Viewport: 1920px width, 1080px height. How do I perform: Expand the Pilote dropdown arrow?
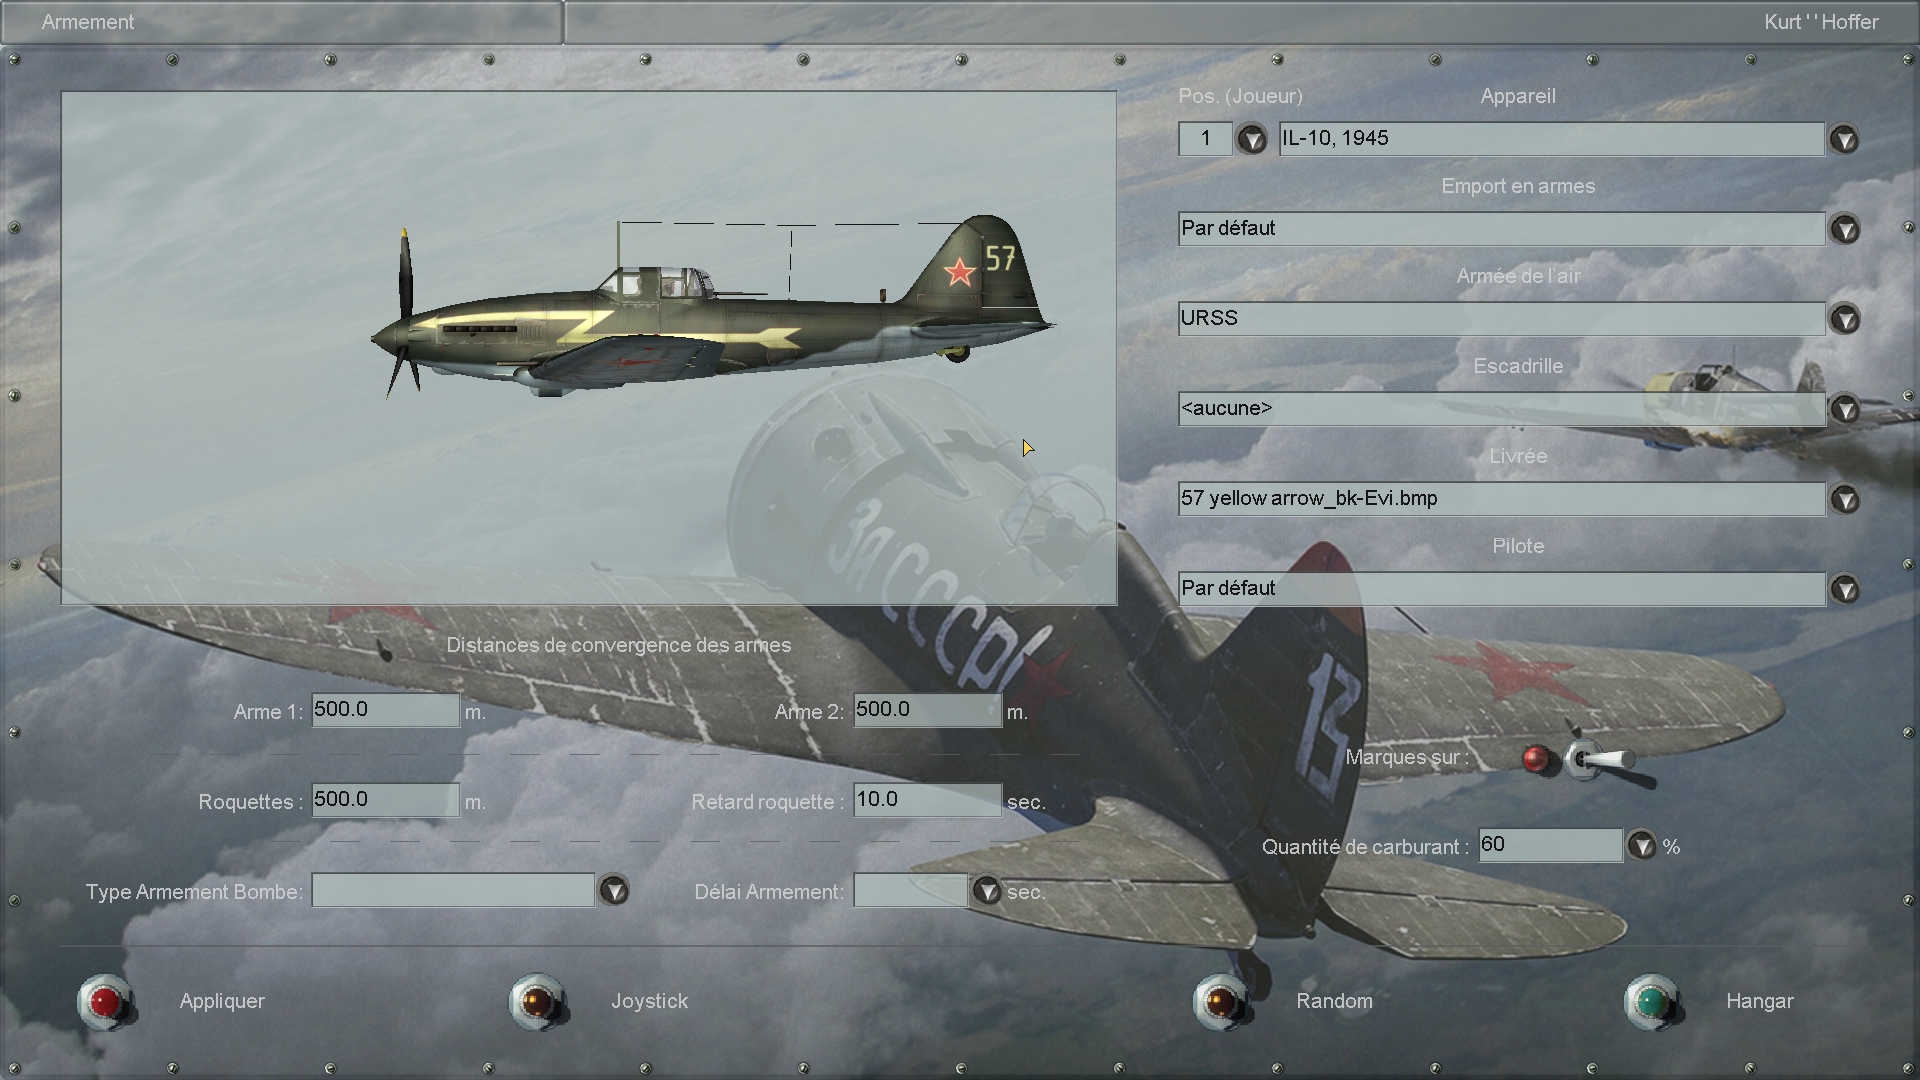coord(1844,589)
